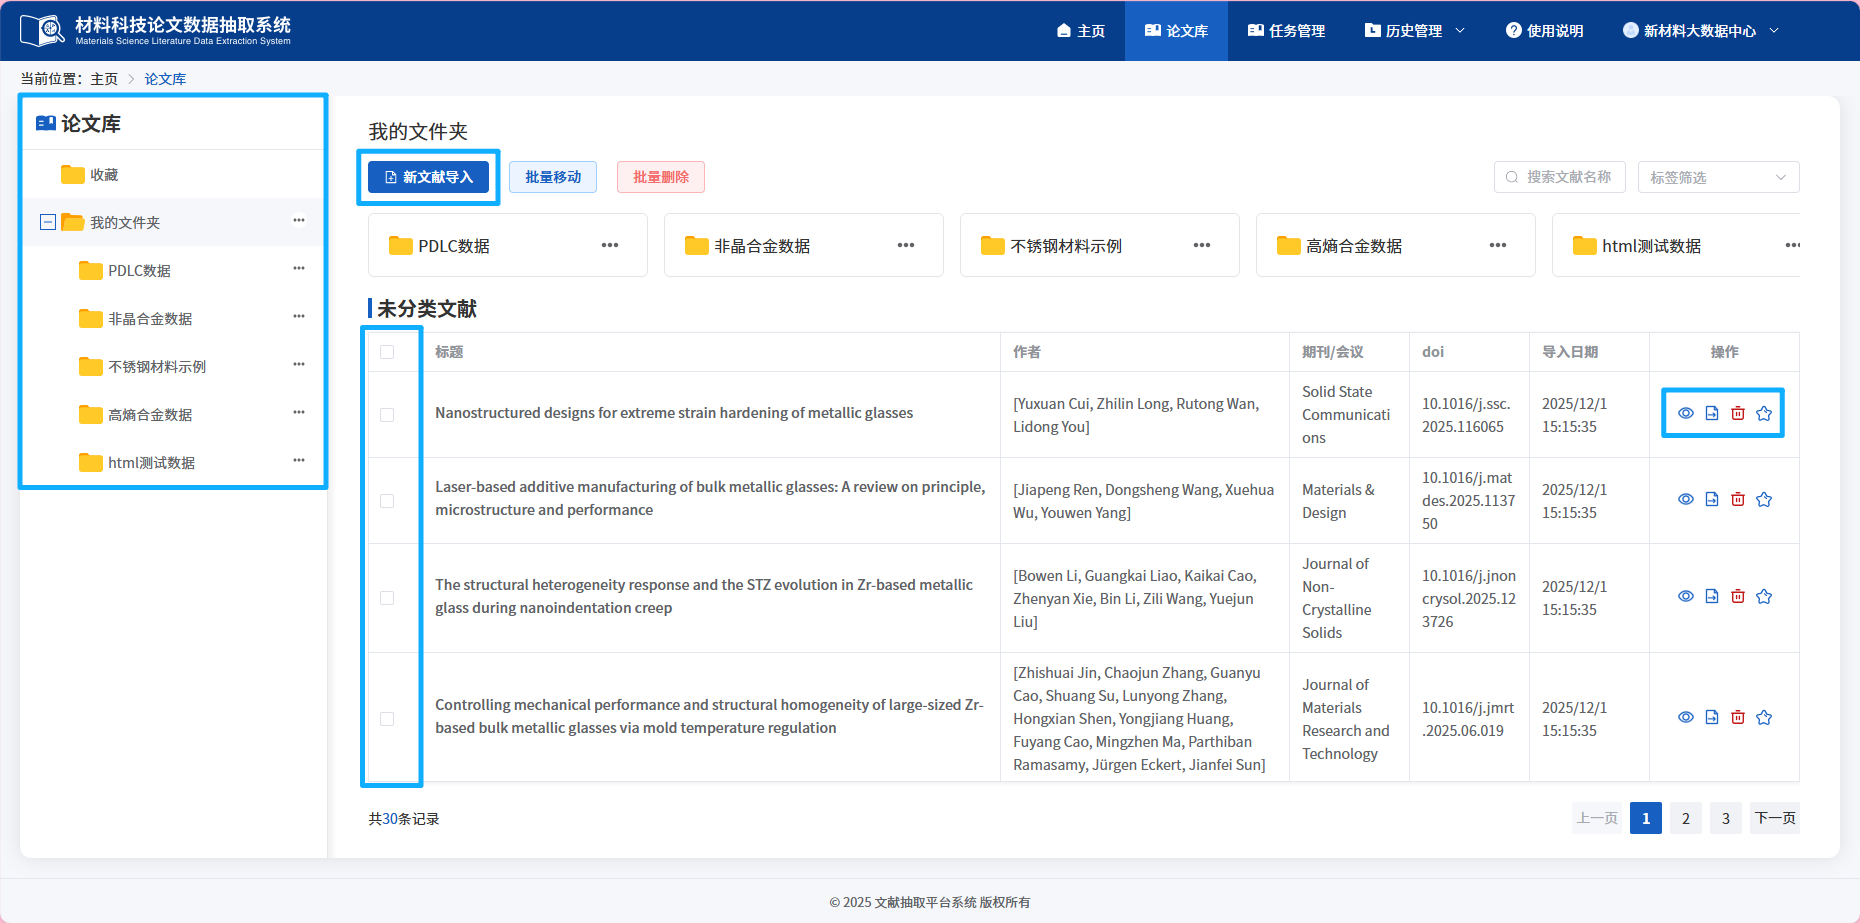Toggle the select-all checkbox in the table header

[x=388, y=351]
